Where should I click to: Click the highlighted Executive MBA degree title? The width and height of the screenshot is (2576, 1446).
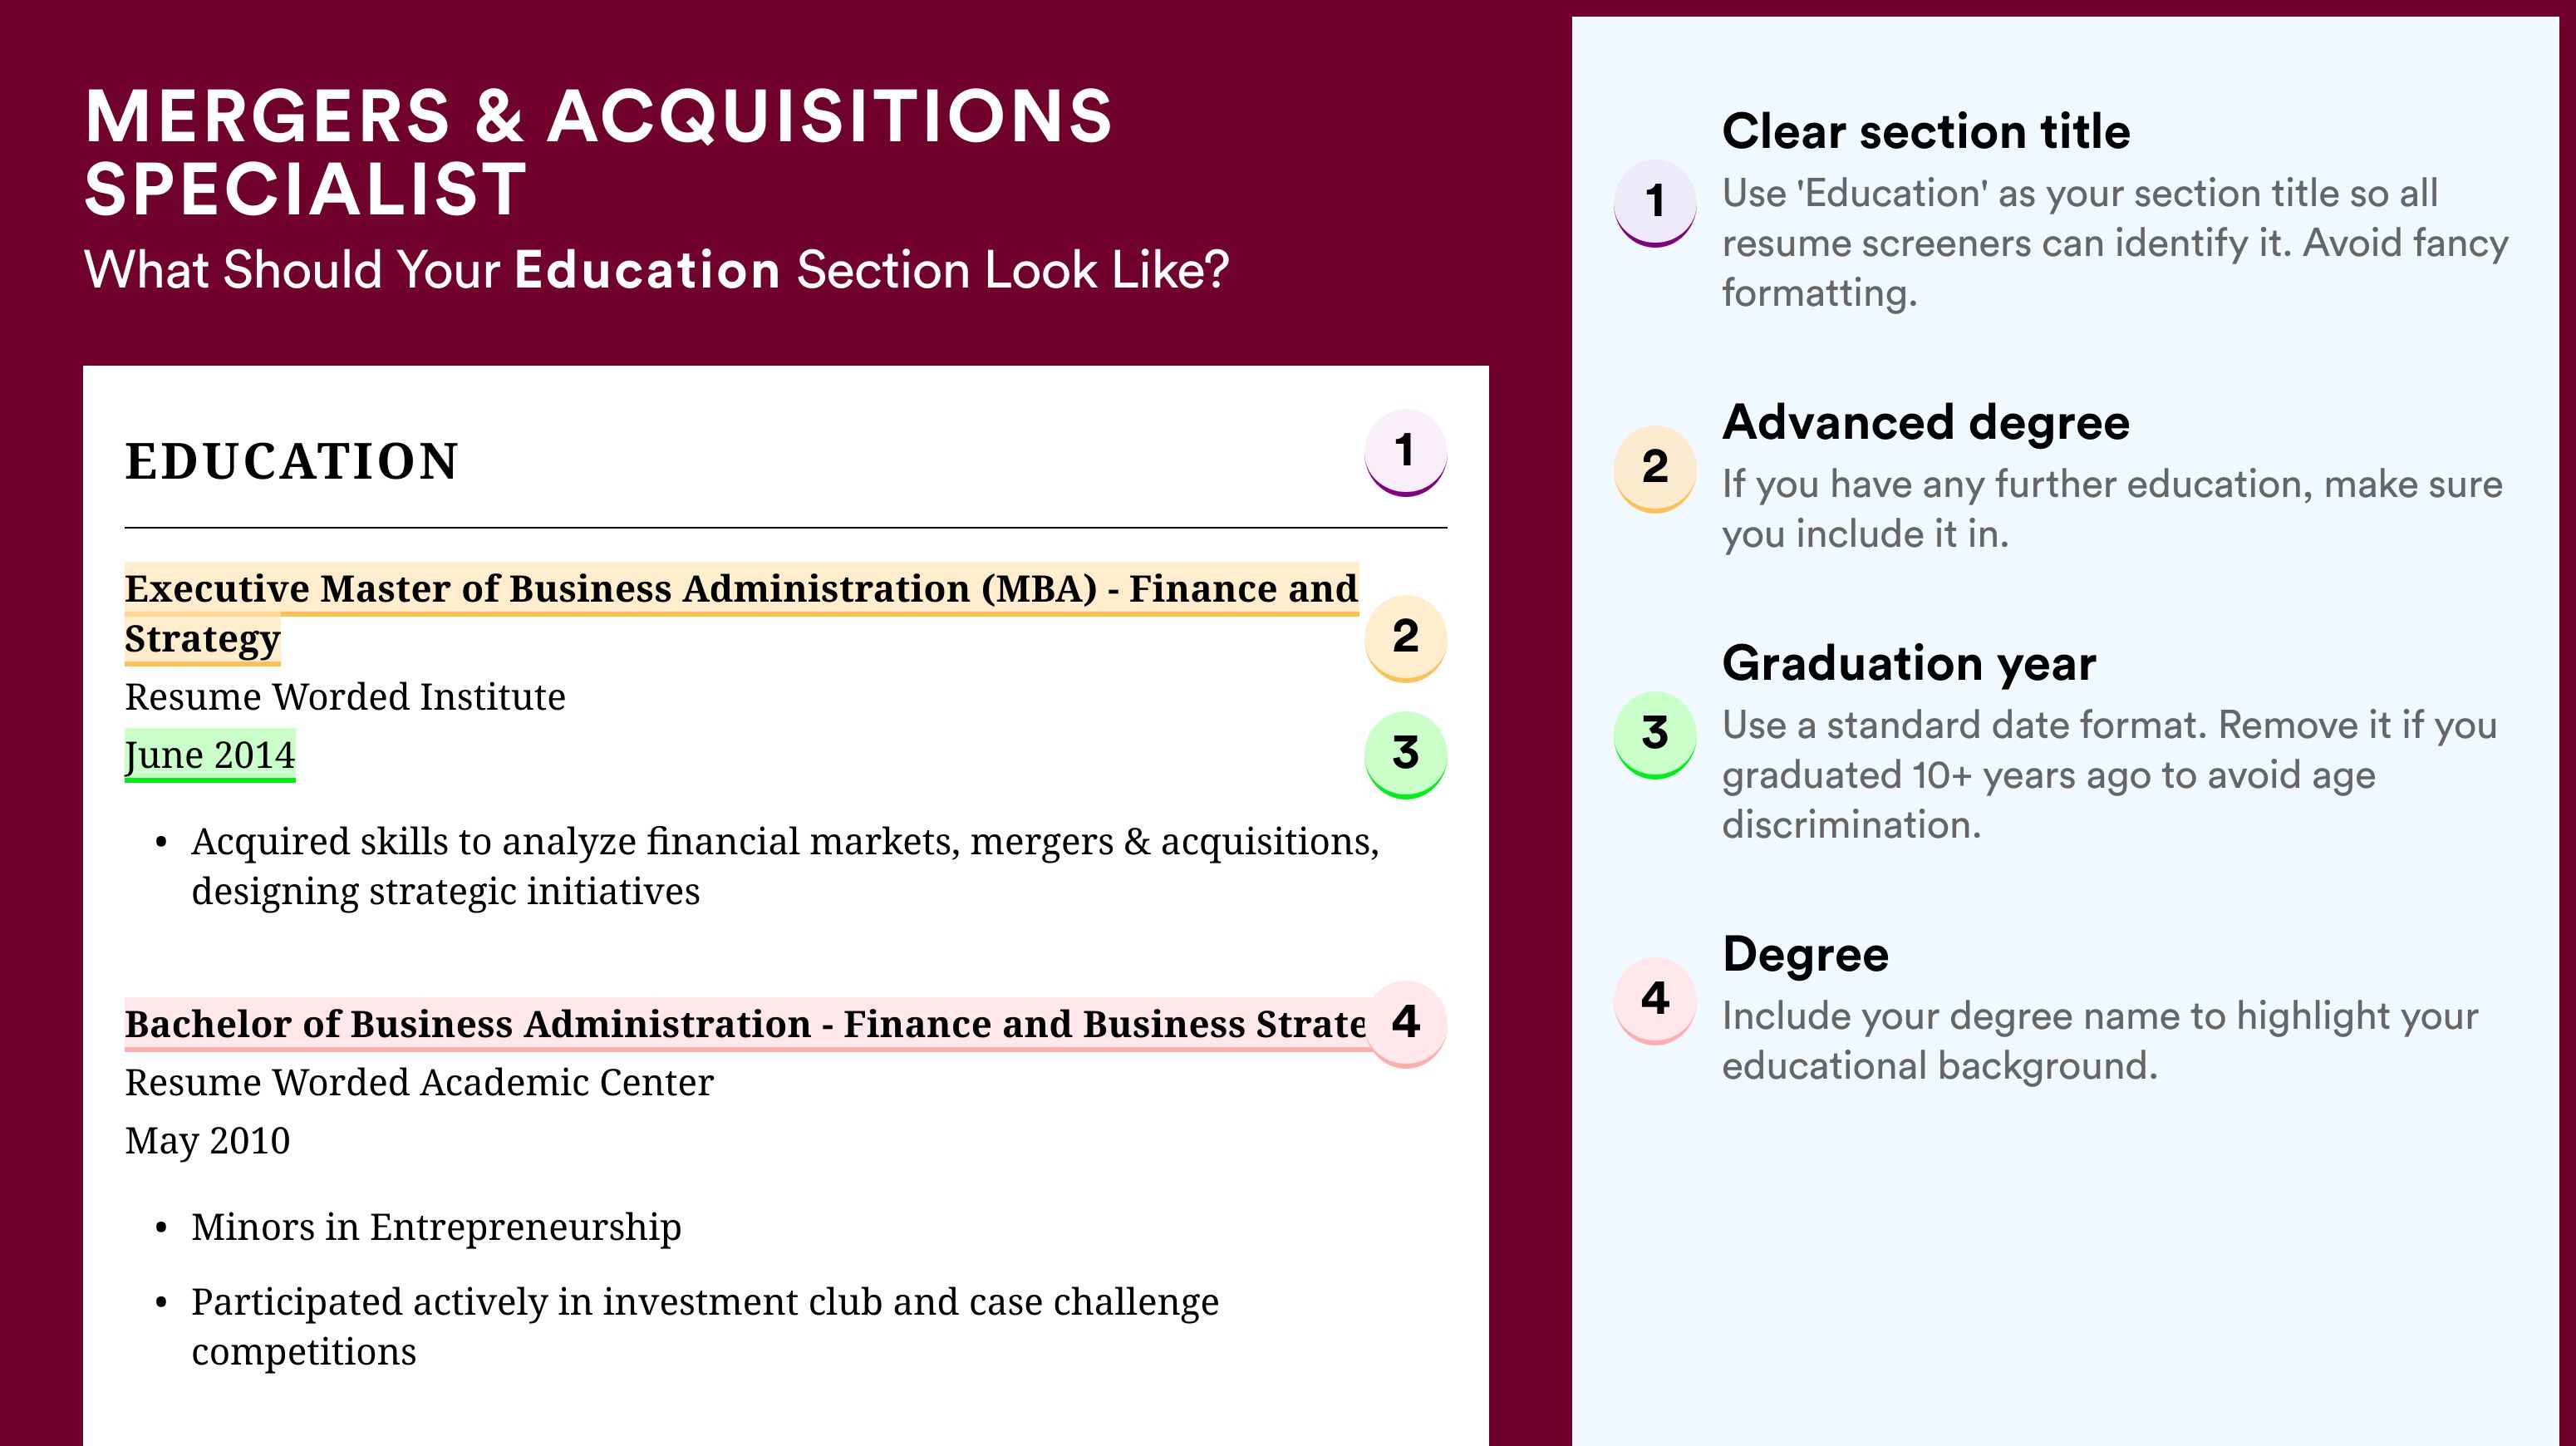click(741, 613)
